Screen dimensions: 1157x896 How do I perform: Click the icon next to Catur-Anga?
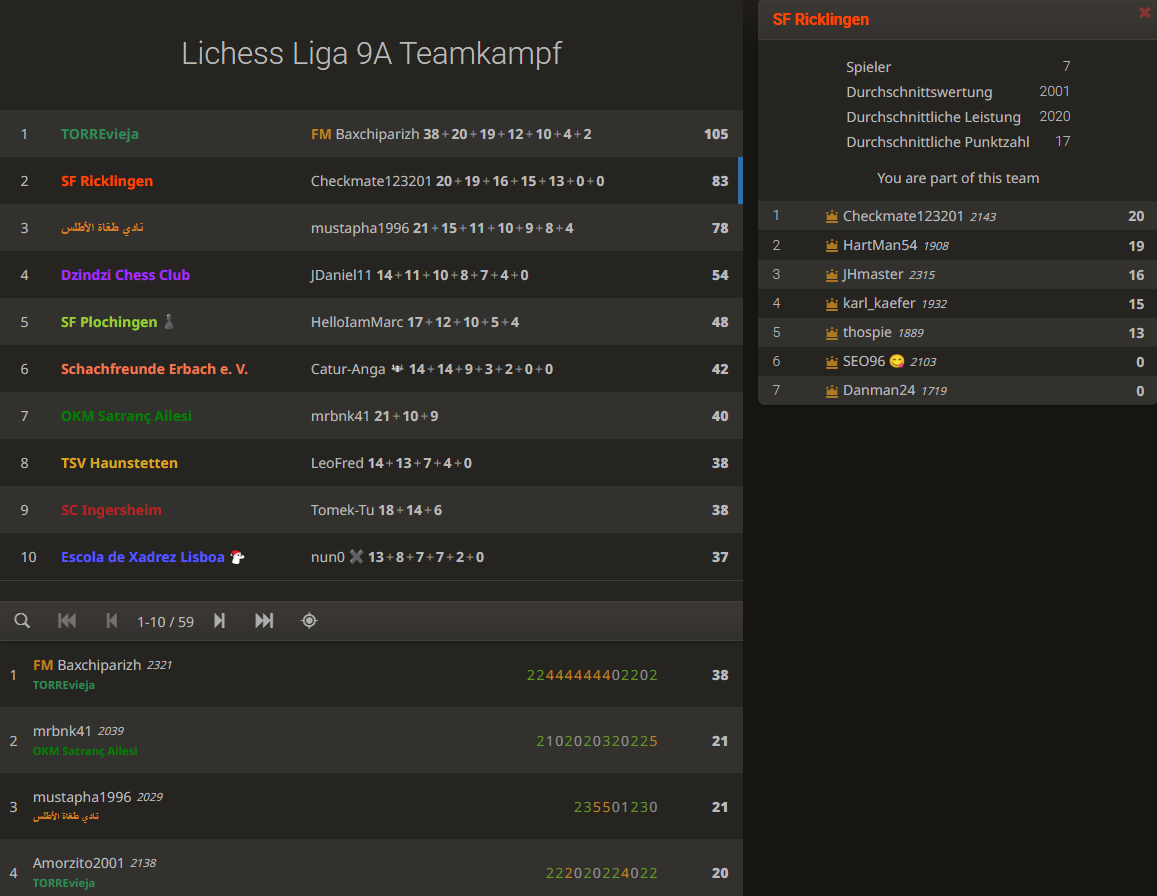click(x=397, y=368)
